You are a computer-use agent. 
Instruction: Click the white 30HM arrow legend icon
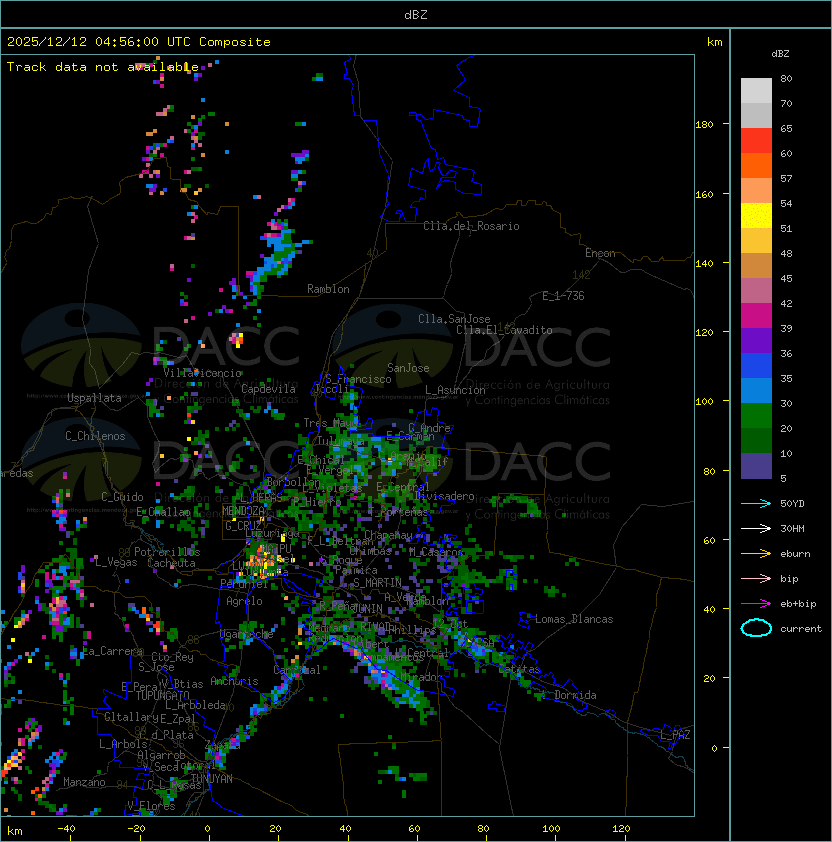756,528
